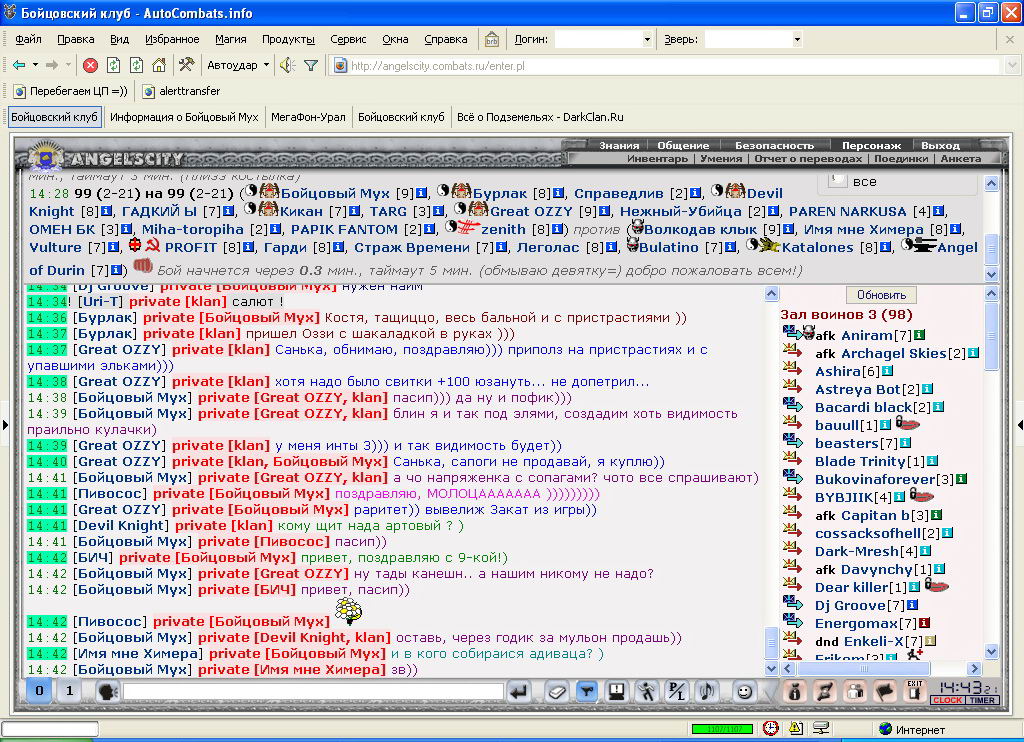The width and height of the screenshot is (1024, 742).
Task: Click private-message arrow beside Dj Groove[7]
Action: (x=792, y=604)
